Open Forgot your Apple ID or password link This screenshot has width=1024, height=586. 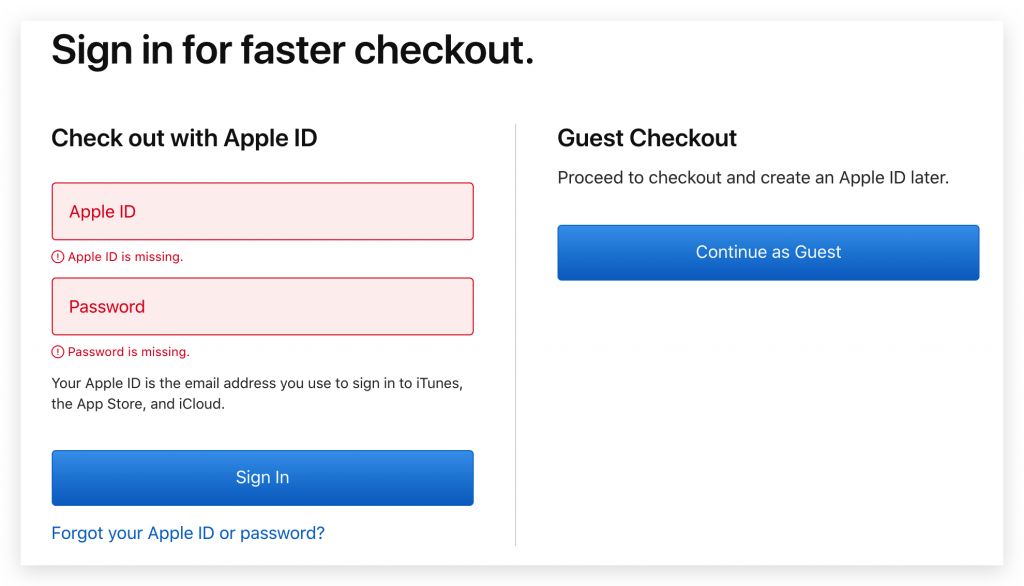(x=188, y=533)
